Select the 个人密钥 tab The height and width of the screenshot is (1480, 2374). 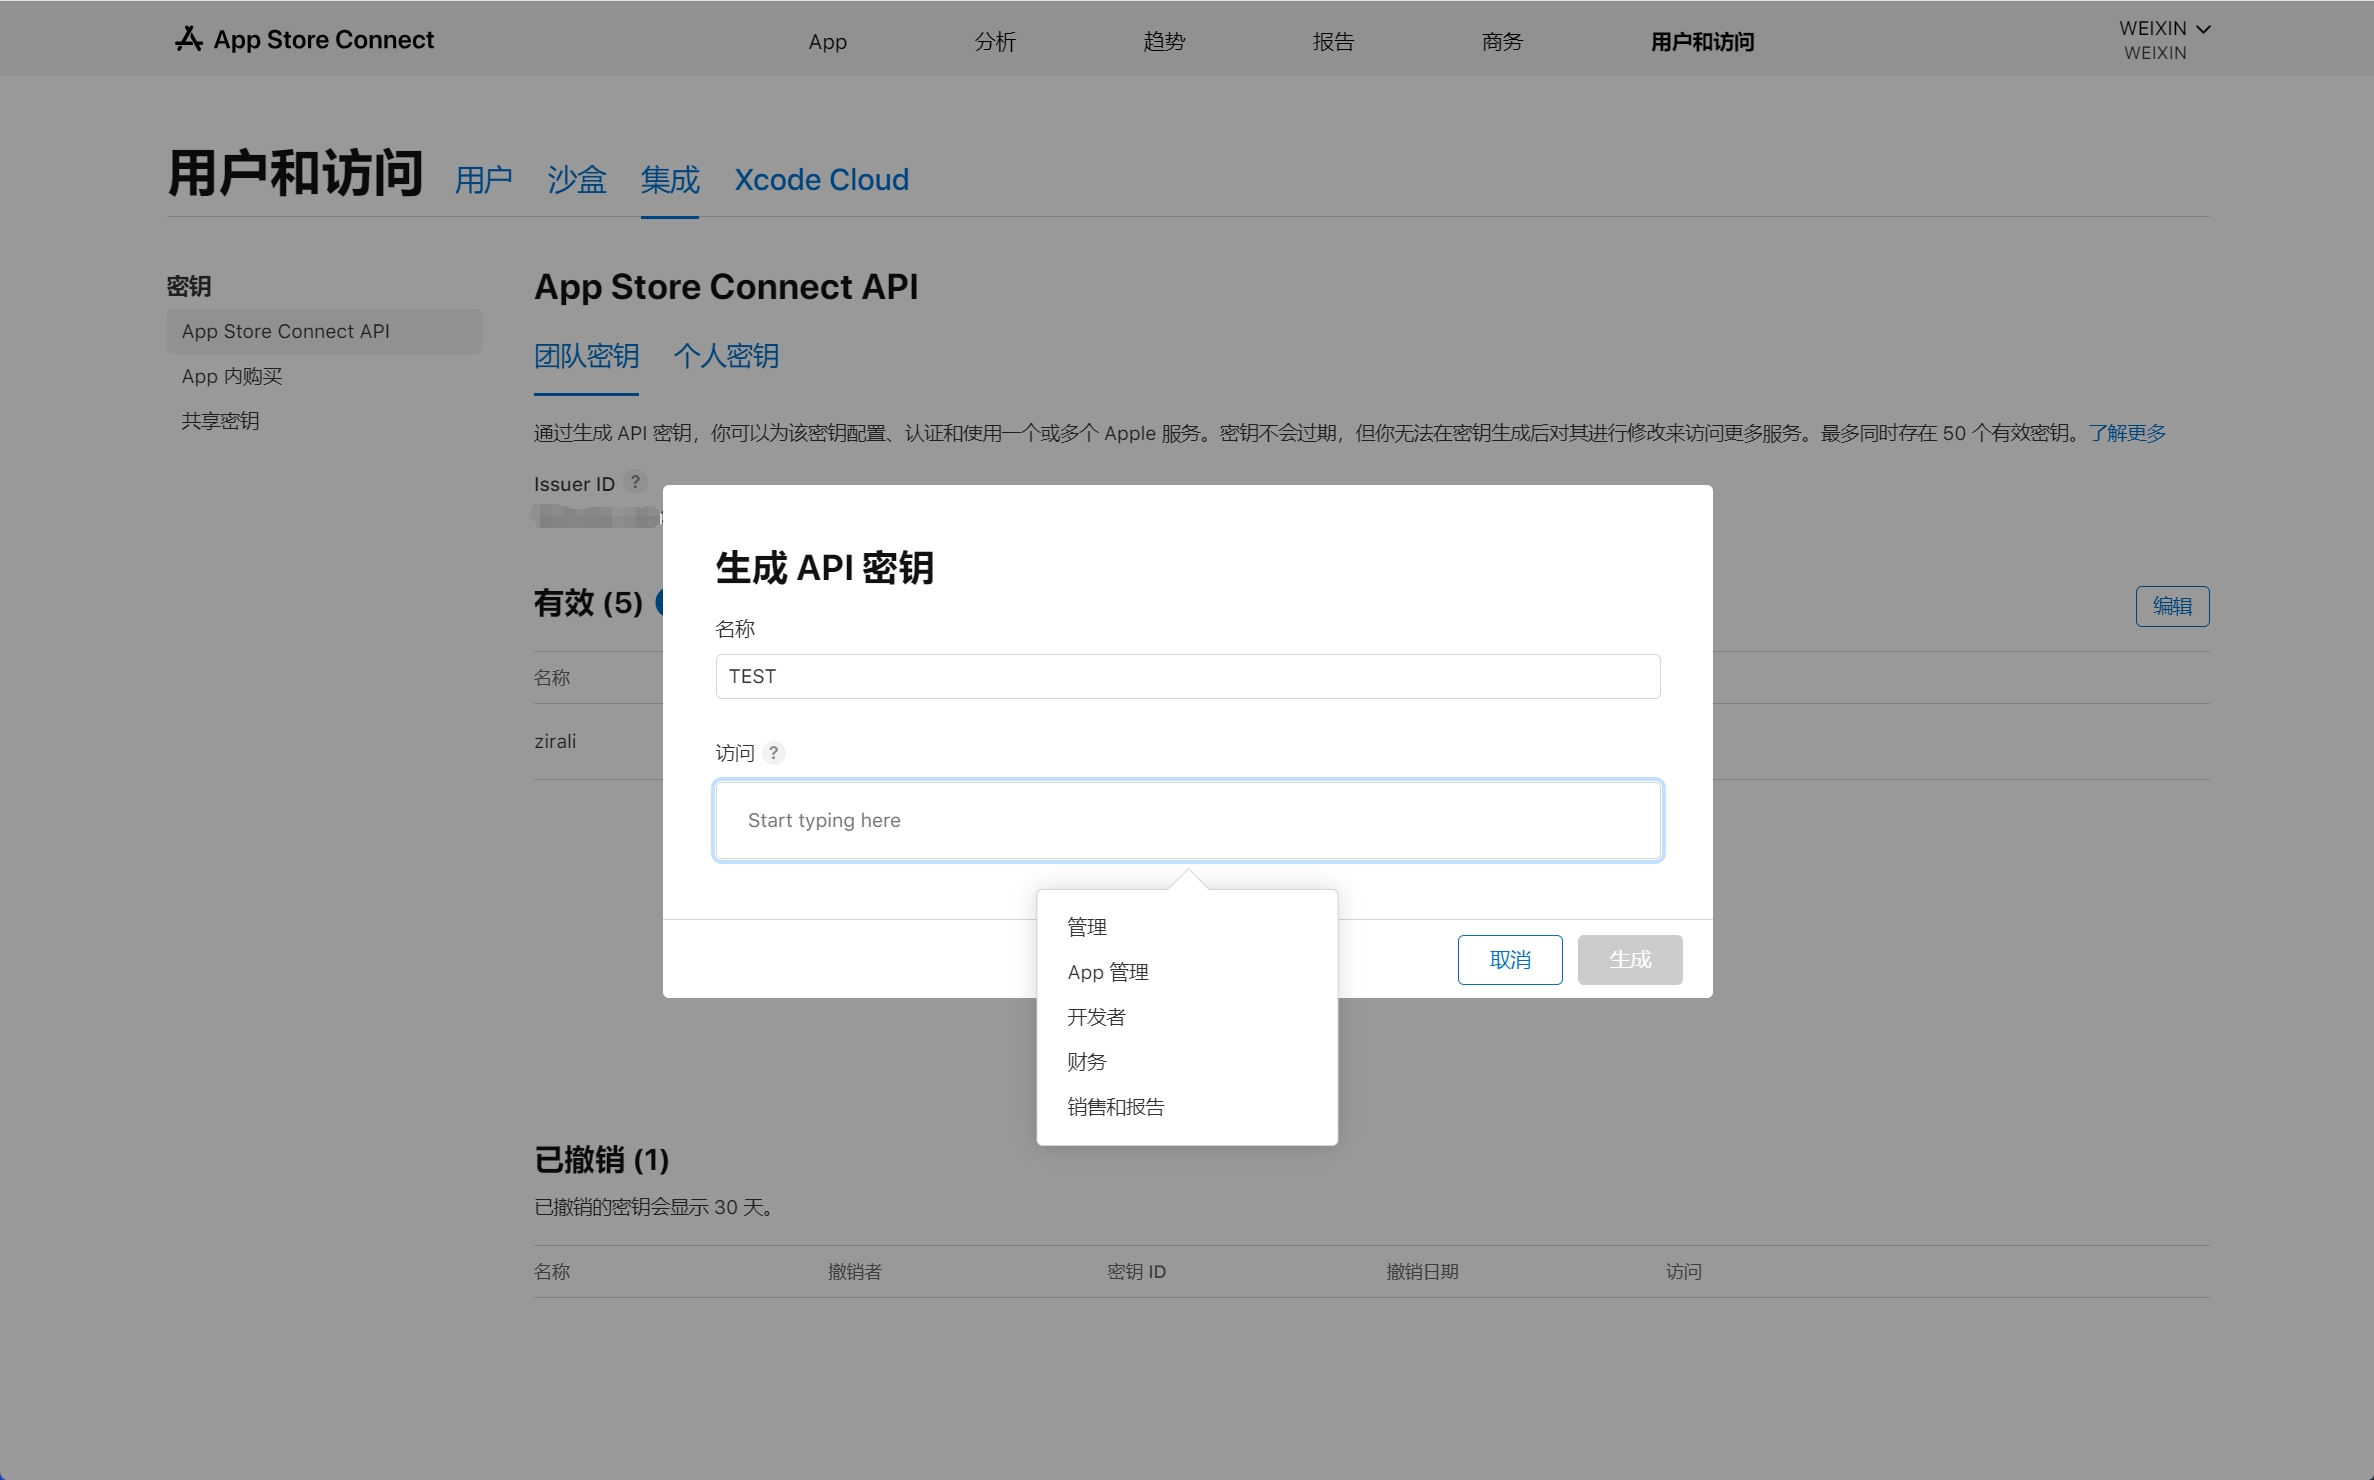click(726, 356)
